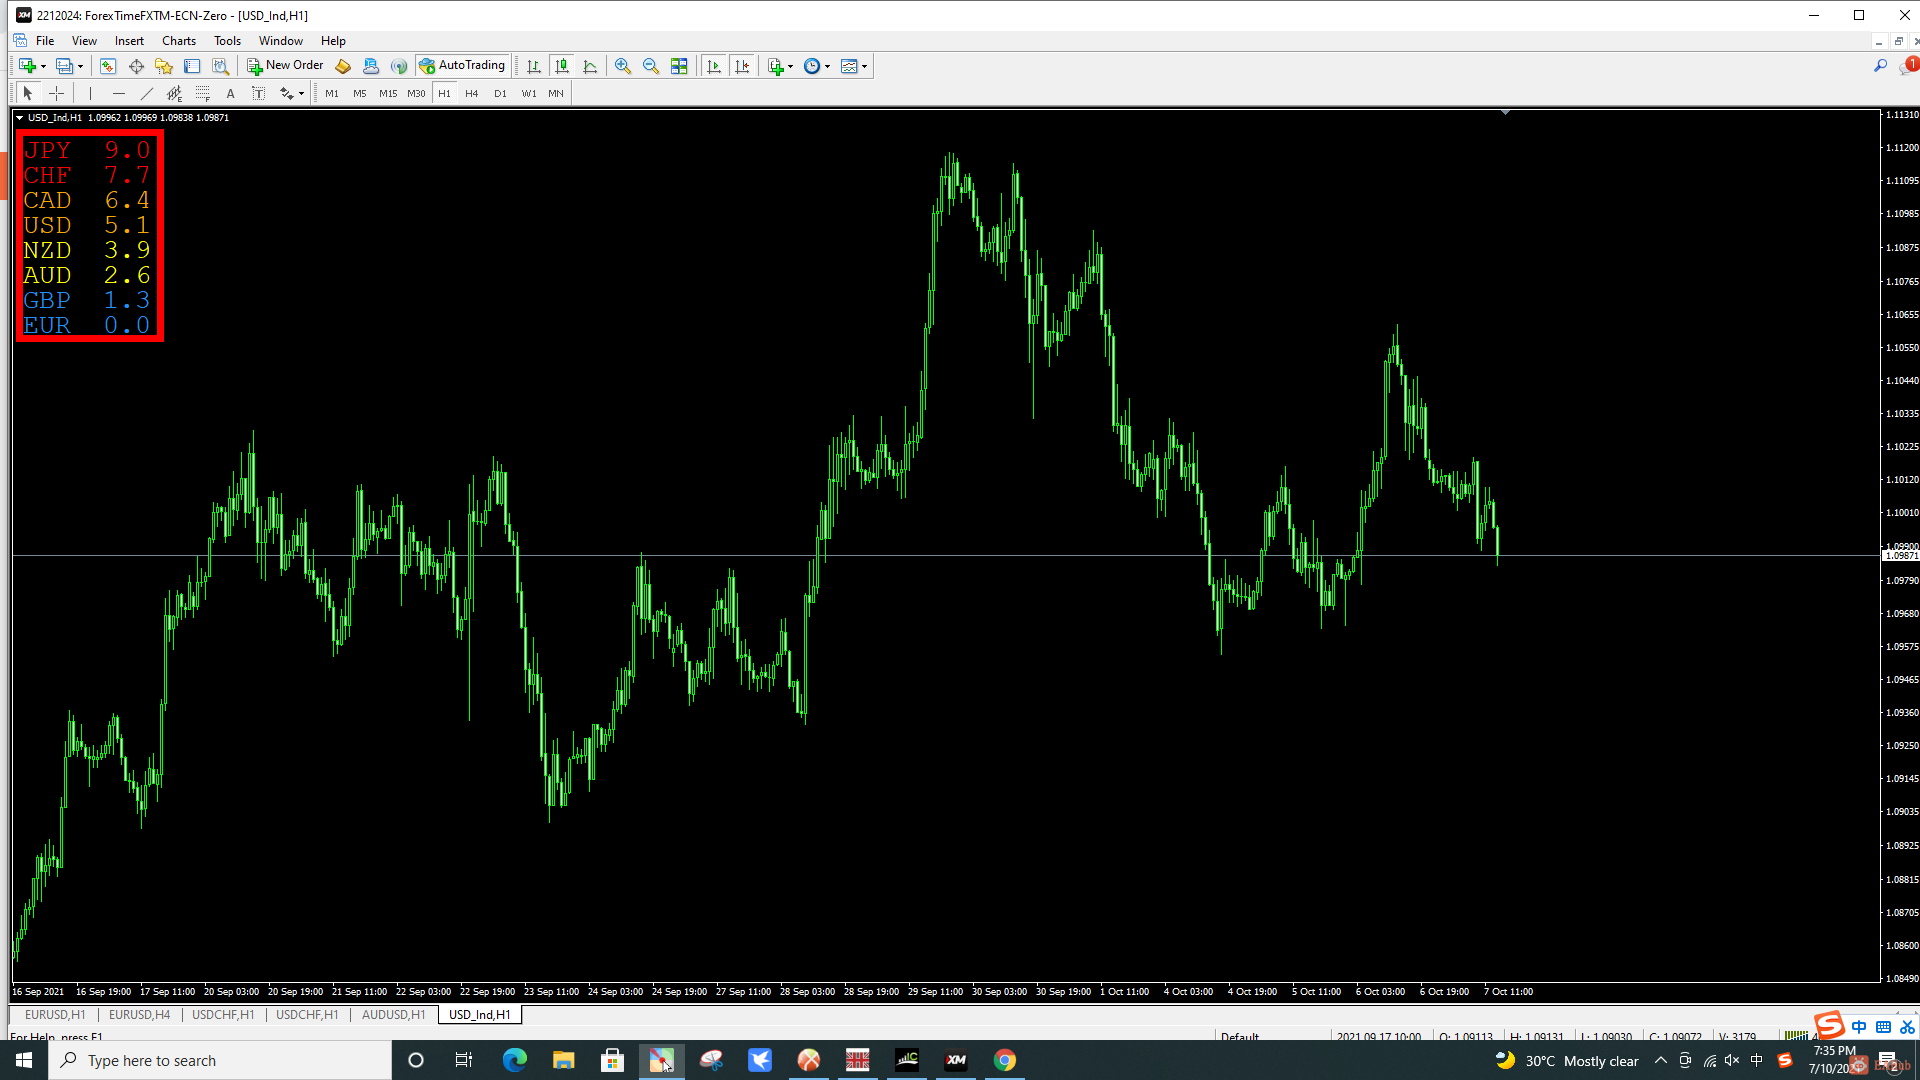Click the Zoom In magnifier icon
Viewport: 1920px width, 1080px height.
(x=622, y=66)
